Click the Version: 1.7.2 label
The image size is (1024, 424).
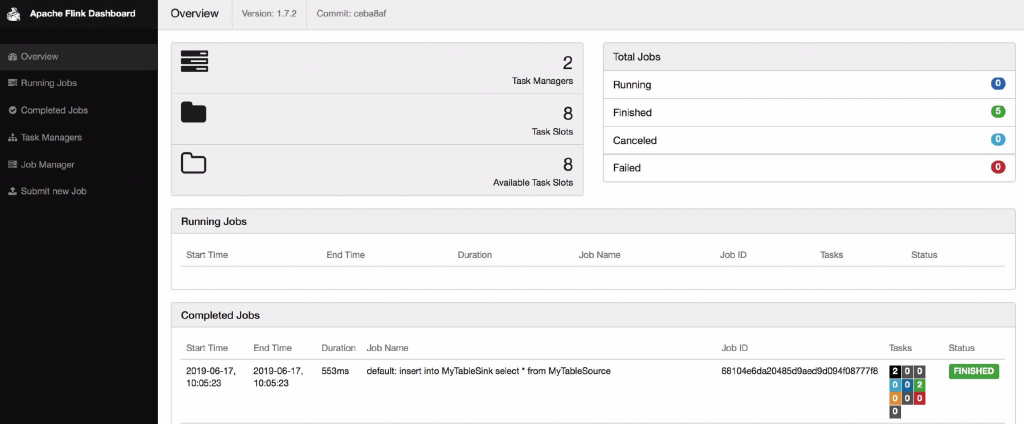click(269, 14)
